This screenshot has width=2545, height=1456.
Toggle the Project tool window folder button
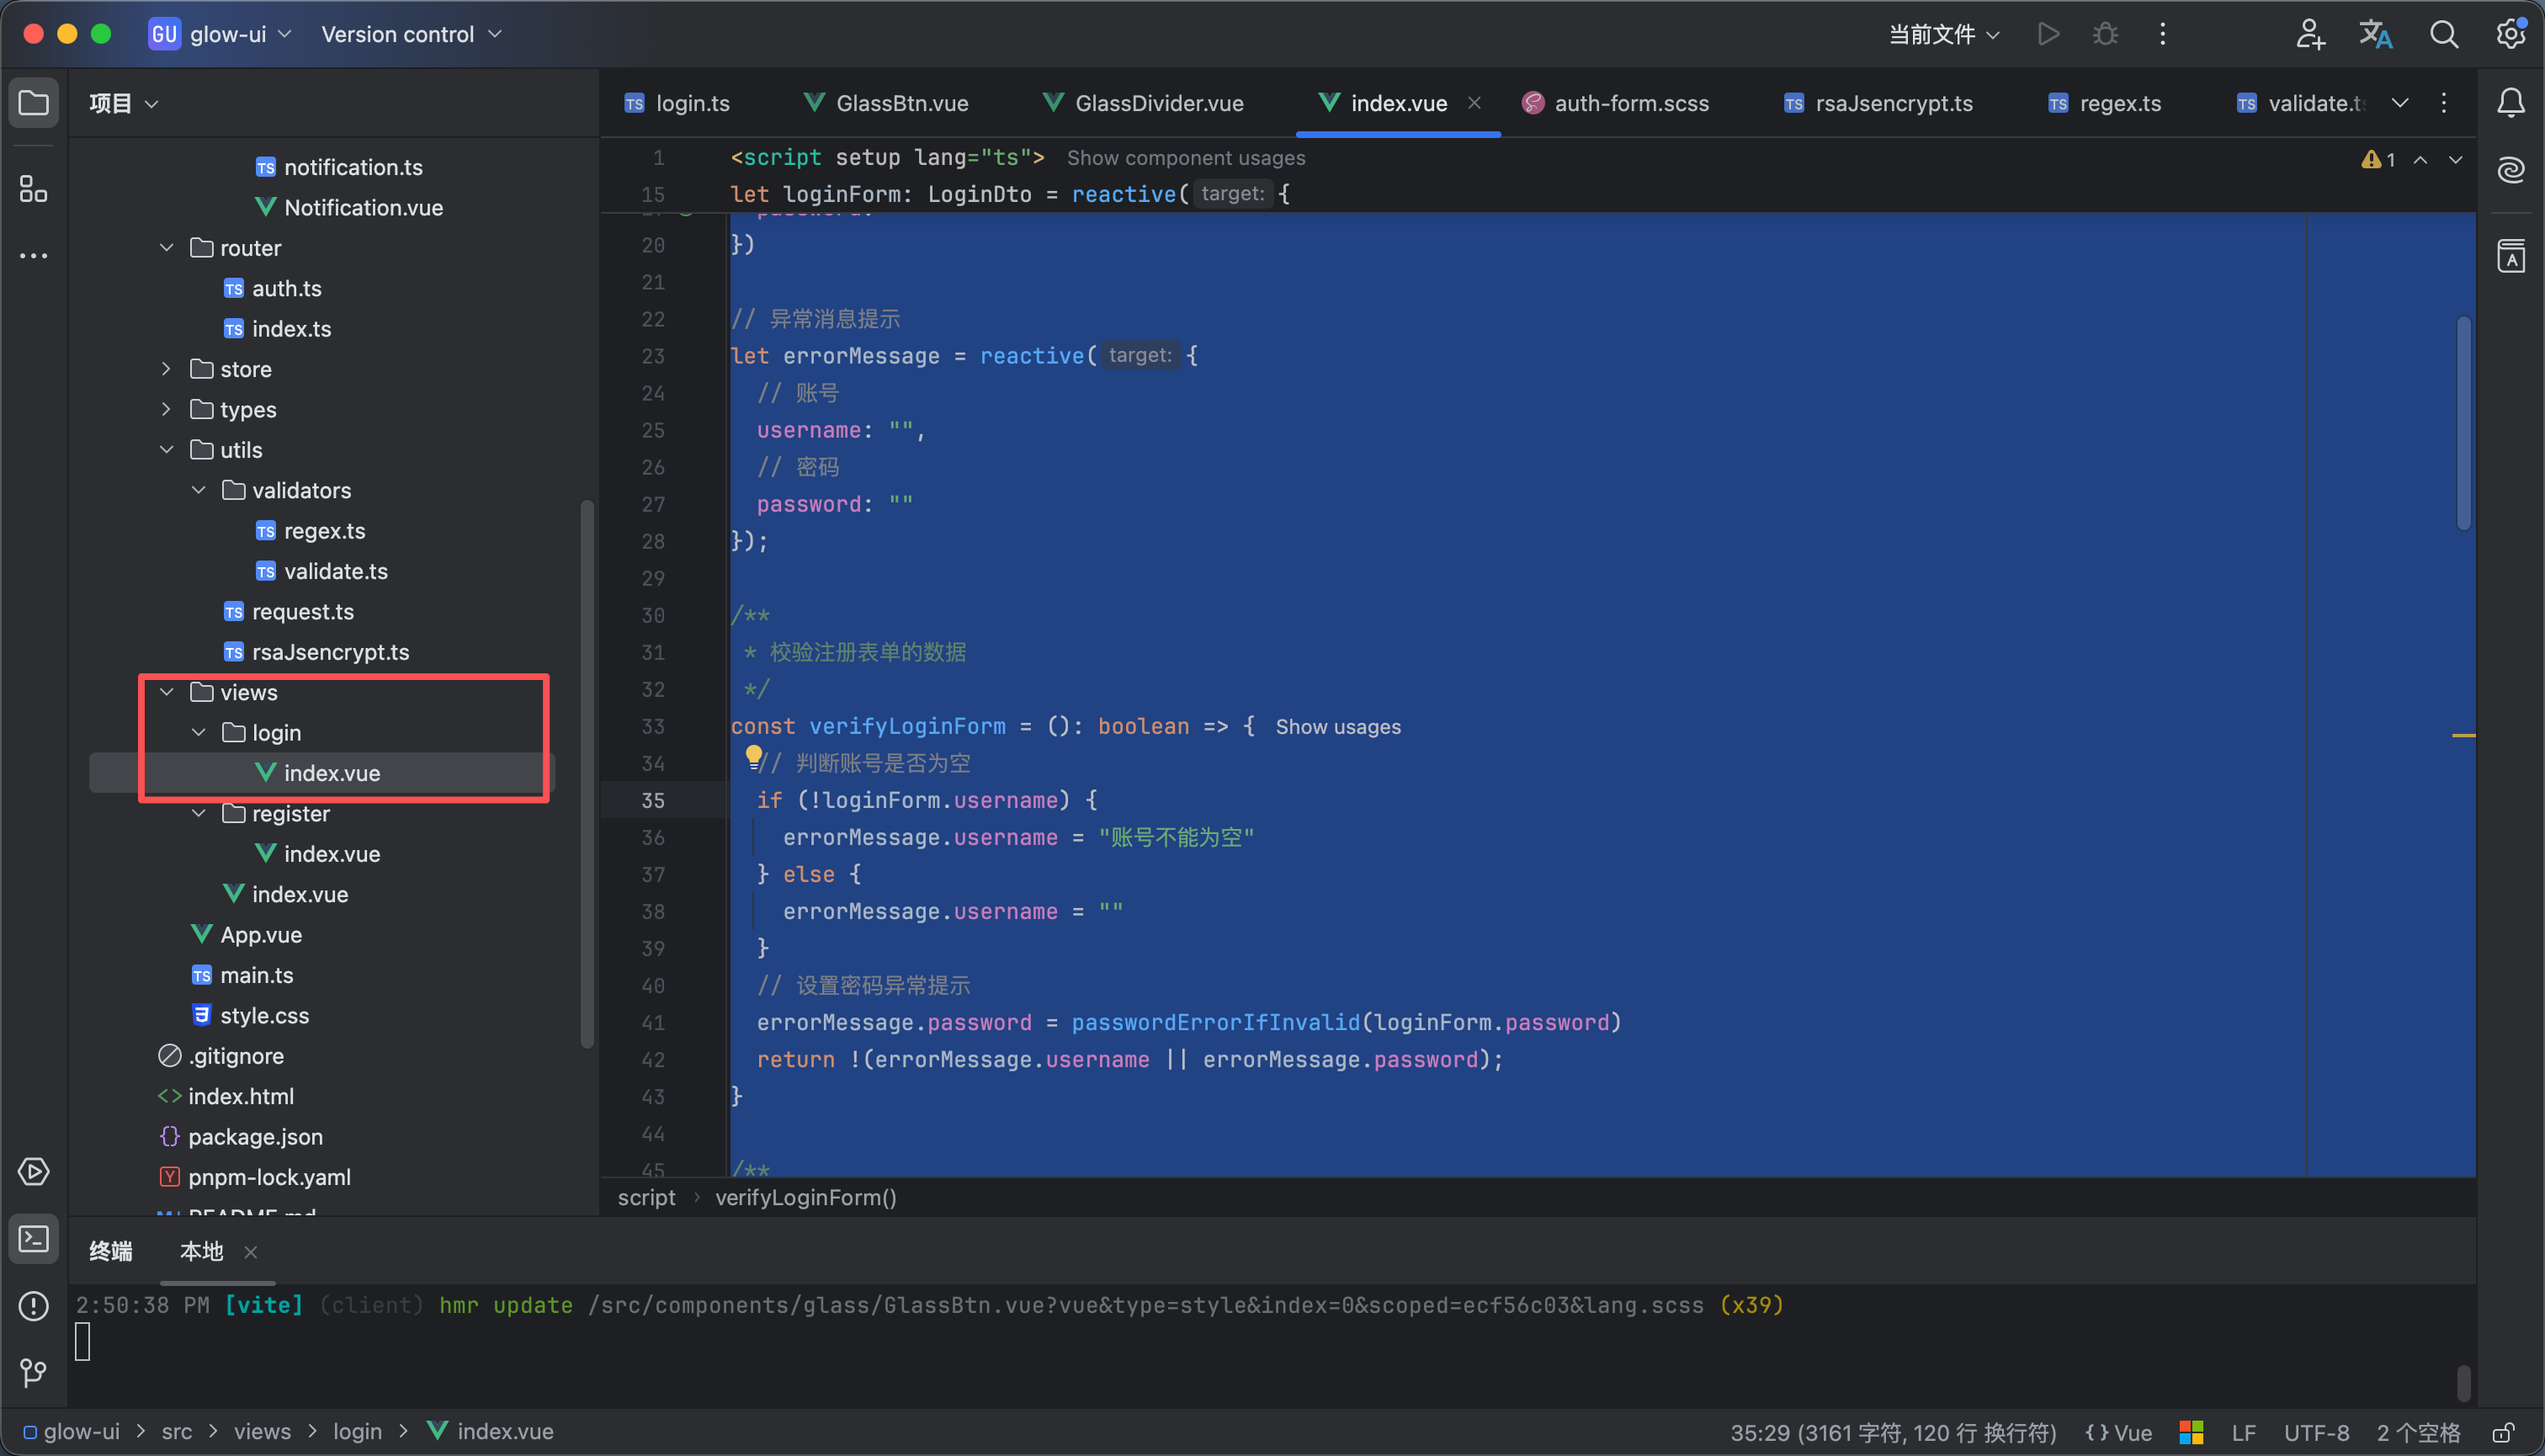click(x=33, y=103)
